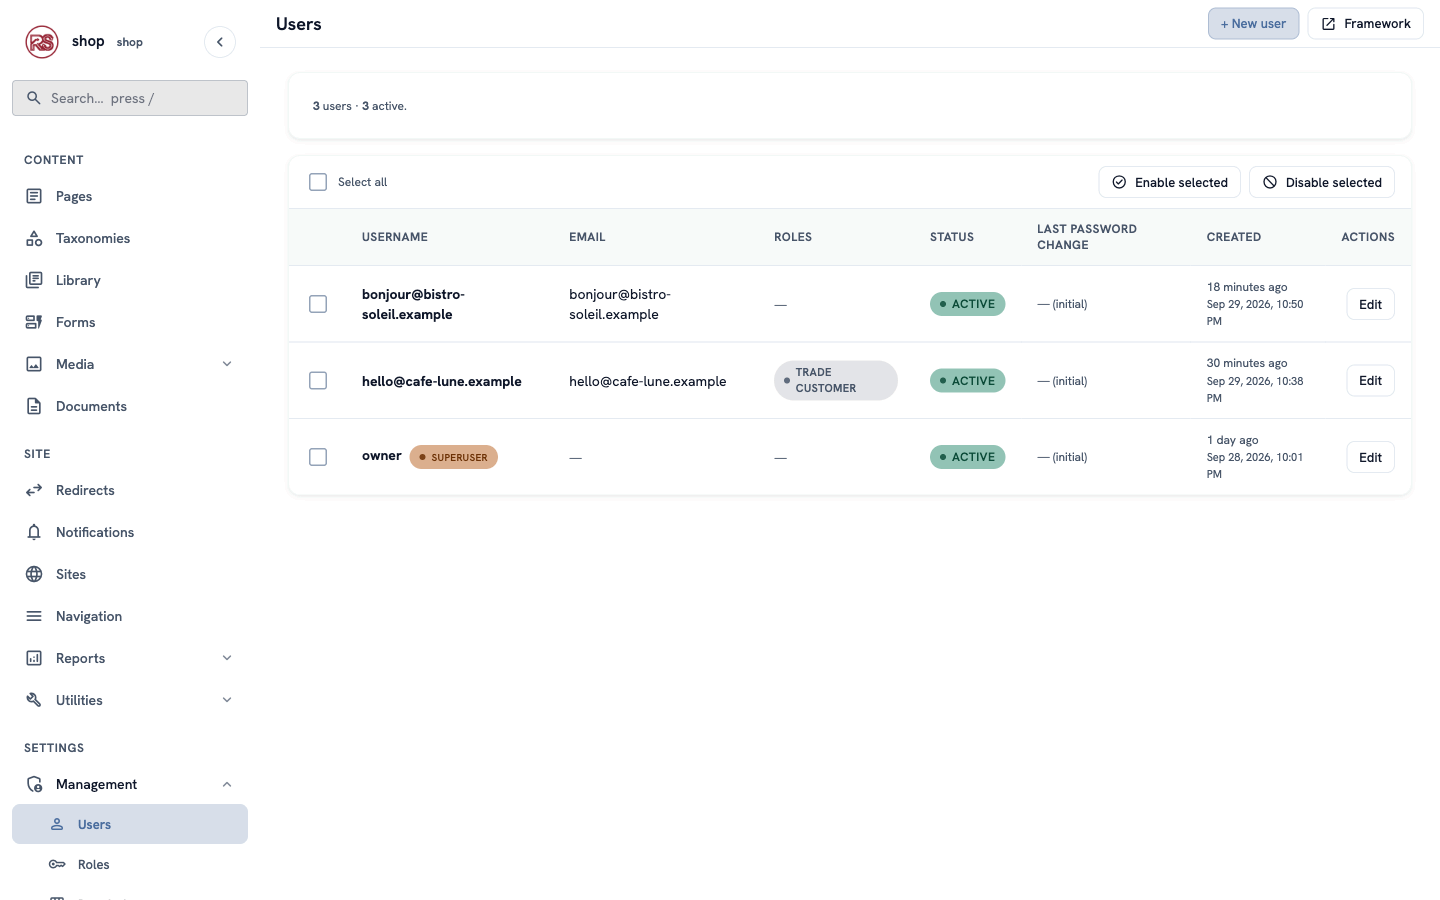Click the USERNAME column header
Viewport: 1440px width, 900px height.
point(395,237)
